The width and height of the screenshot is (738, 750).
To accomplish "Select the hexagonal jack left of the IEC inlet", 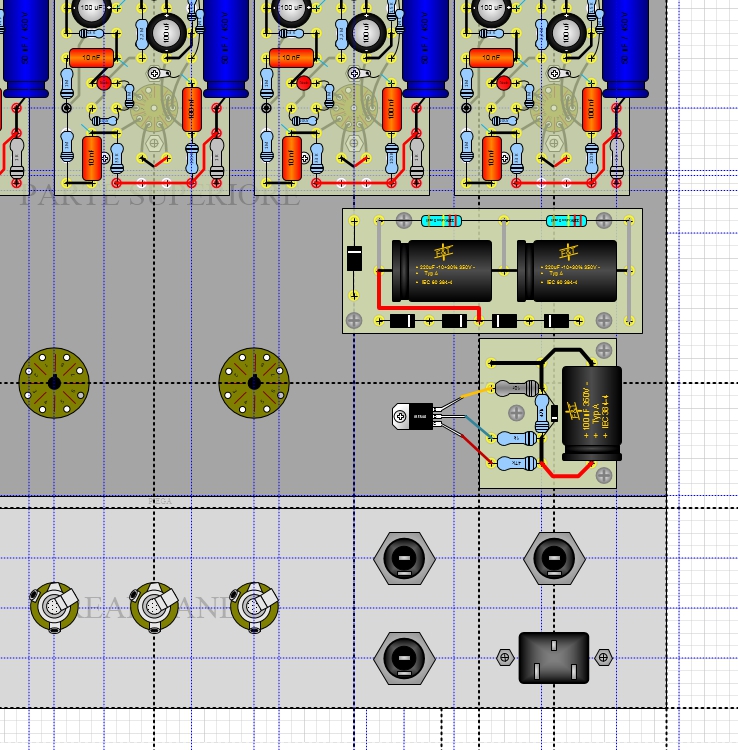I will [402, 657].
